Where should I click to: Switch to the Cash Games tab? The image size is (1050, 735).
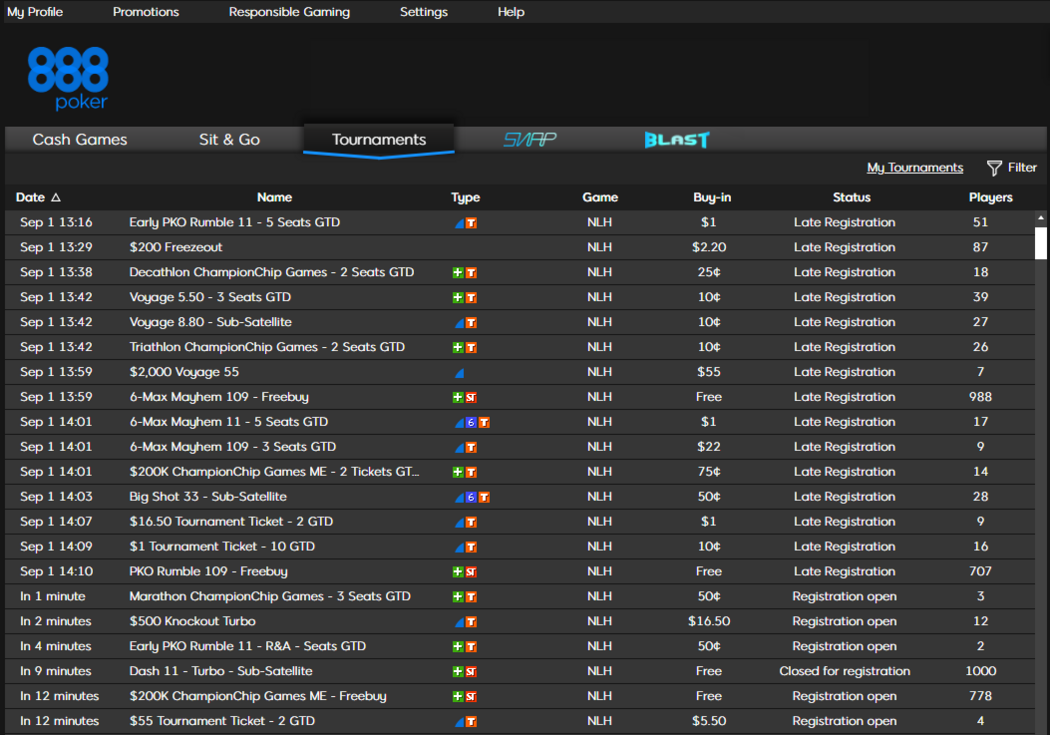80,140
